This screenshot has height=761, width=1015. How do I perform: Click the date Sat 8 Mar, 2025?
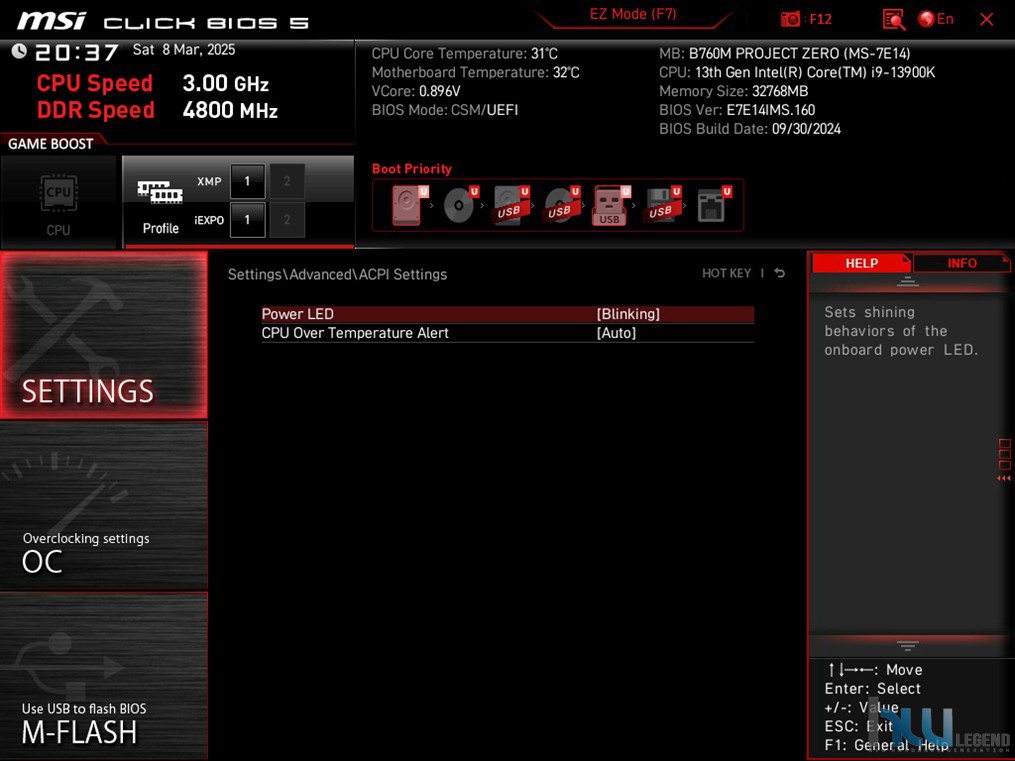(x=184, y=50)
